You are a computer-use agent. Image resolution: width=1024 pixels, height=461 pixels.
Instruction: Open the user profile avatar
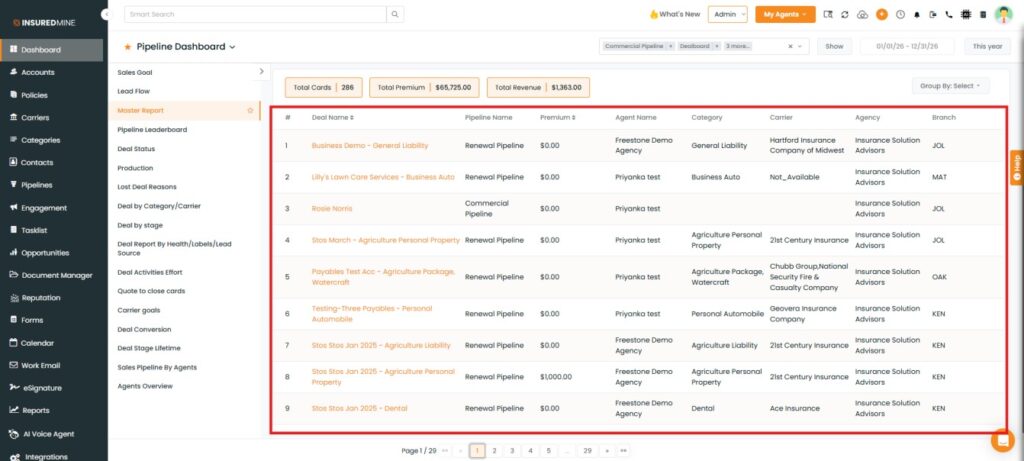pos(1003,14)
